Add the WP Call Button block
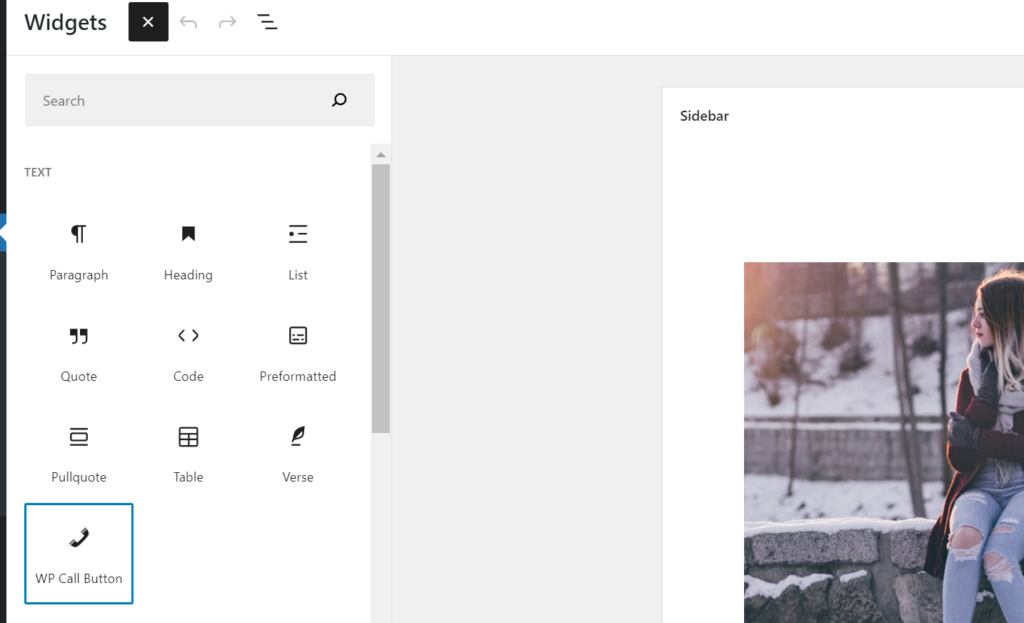The height and width of the screenshot is (623, 1024). [79, 554]
